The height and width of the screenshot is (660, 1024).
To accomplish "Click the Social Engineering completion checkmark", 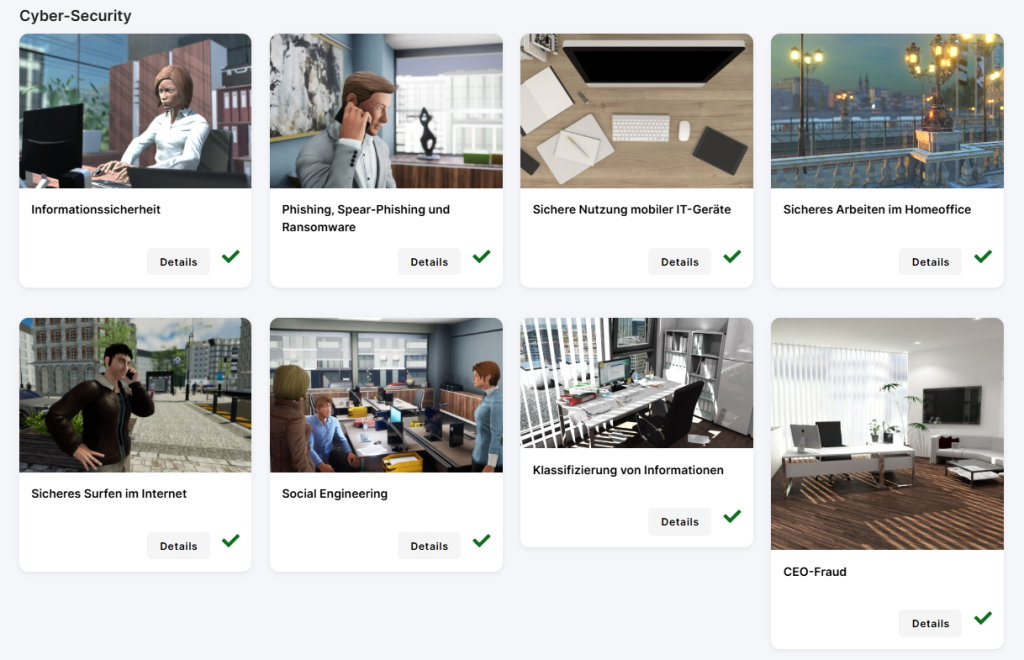I will 481,541.
